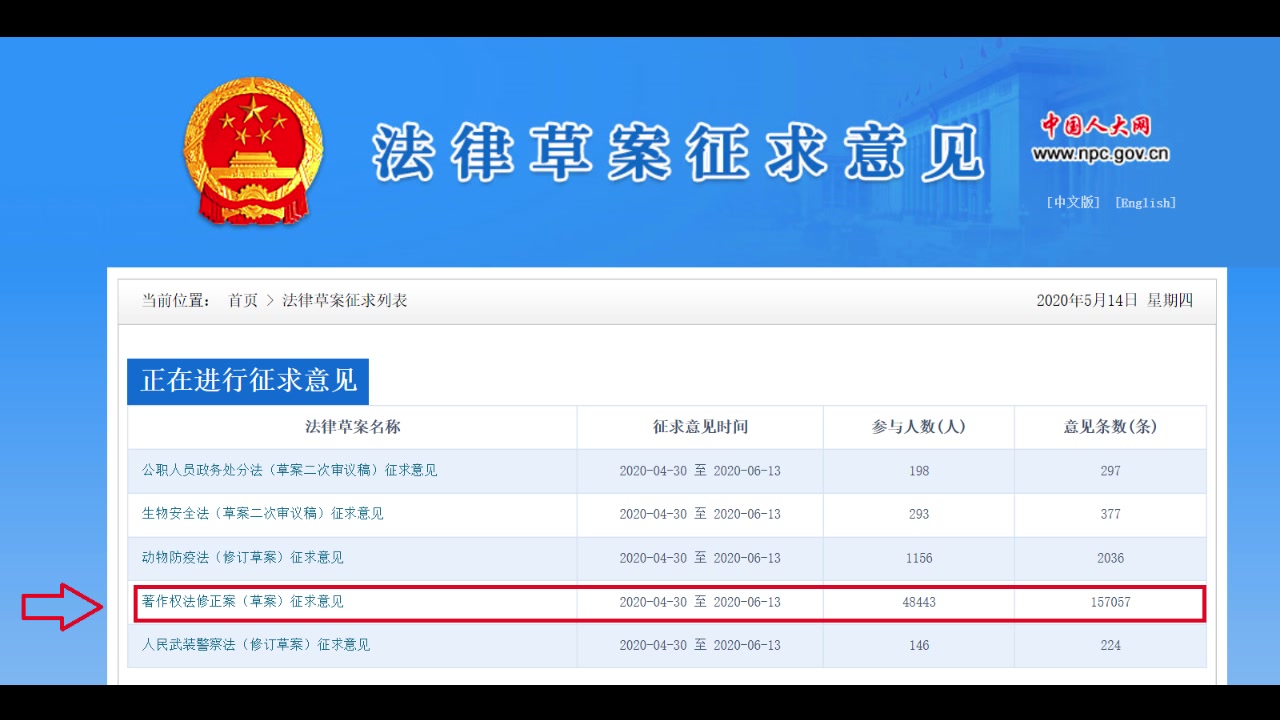Open 公职人员政务处分法（草案二次审议稿）征求意见
The width and height of the screenshot is (1280, 720).
pos(289,470)
